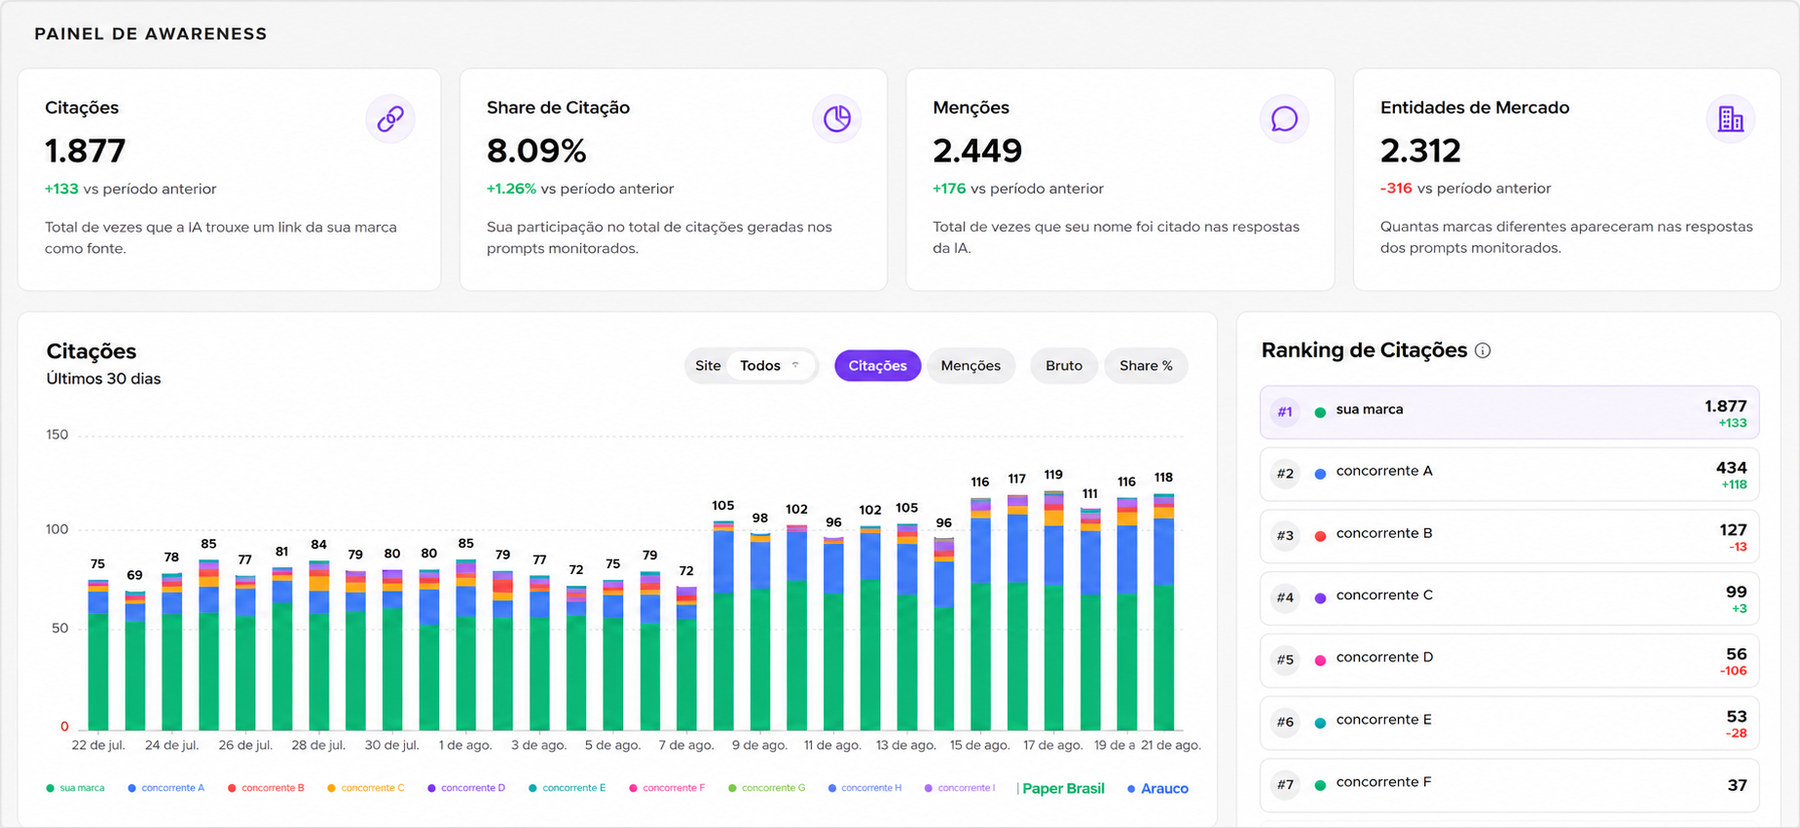The height and width of the screenshot is (828, 1800).
Task: Click '+133 vs período anterior' text
Action: (130, 189)
